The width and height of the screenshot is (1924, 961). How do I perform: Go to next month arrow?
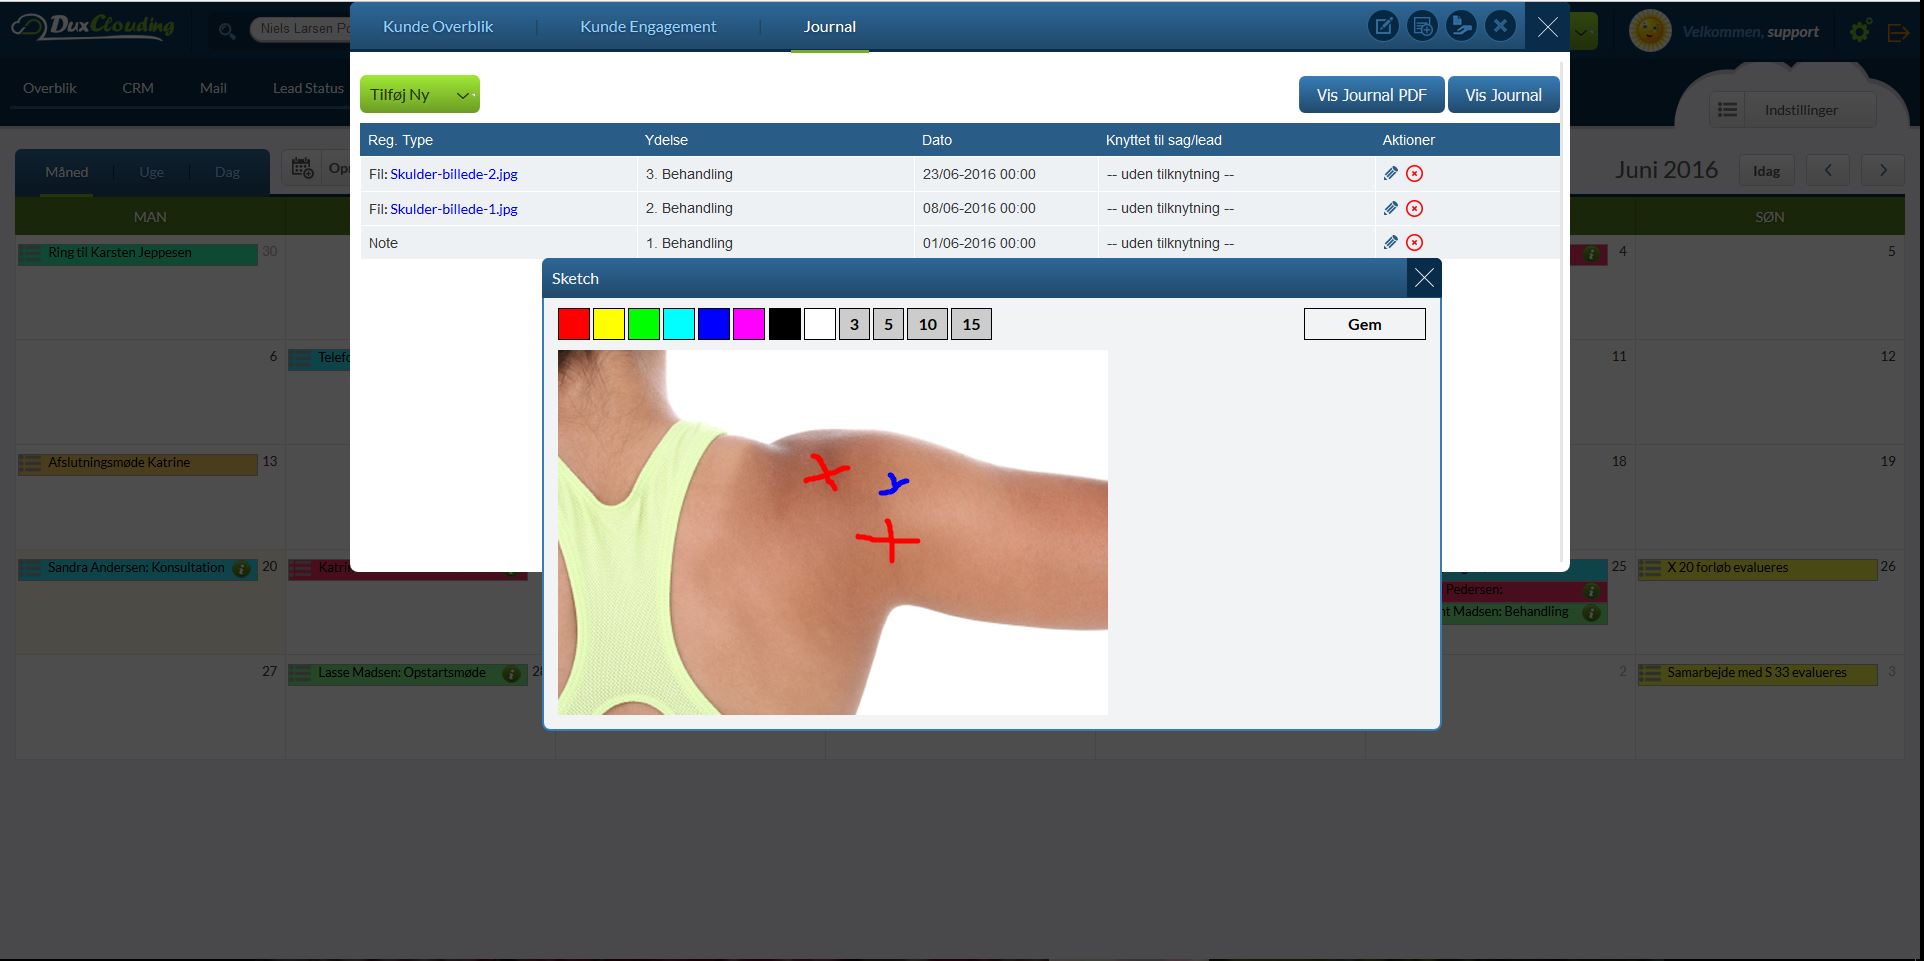1883,170
